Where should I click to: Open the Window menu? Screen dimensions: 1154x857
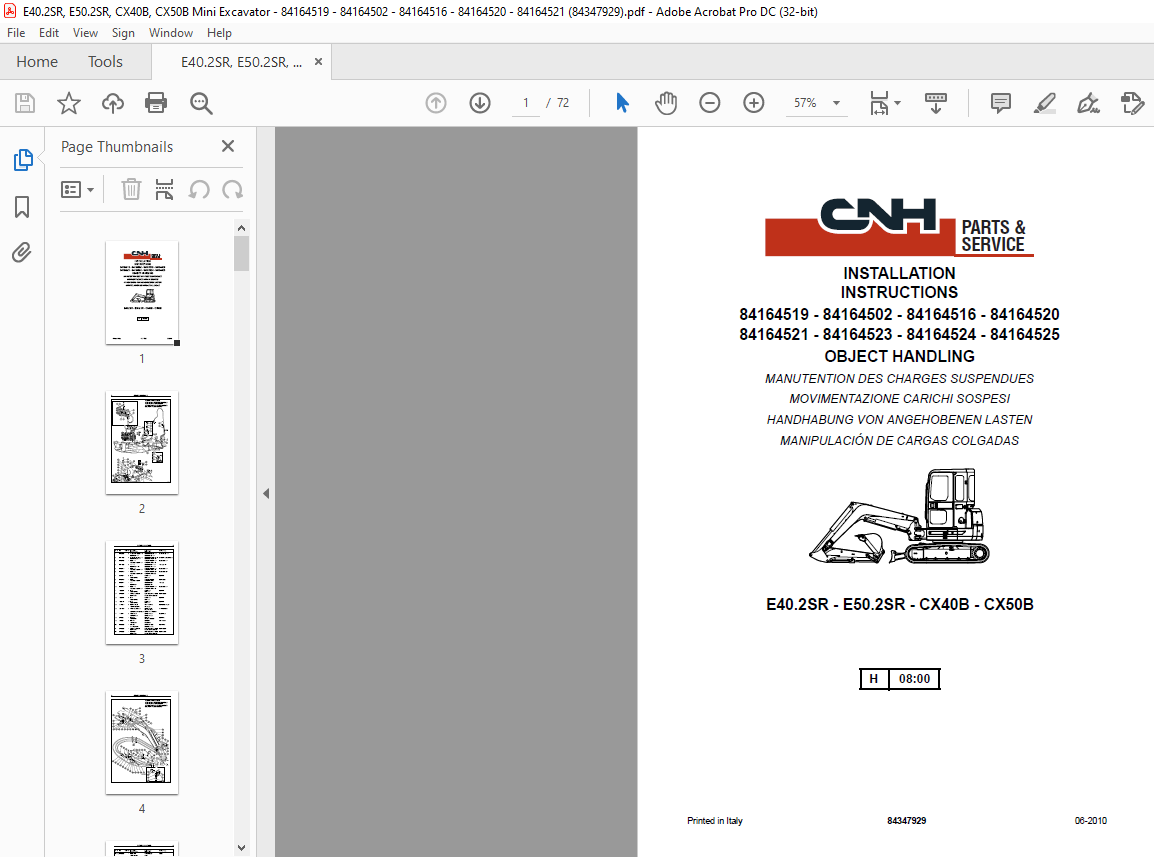coord(171,33)
